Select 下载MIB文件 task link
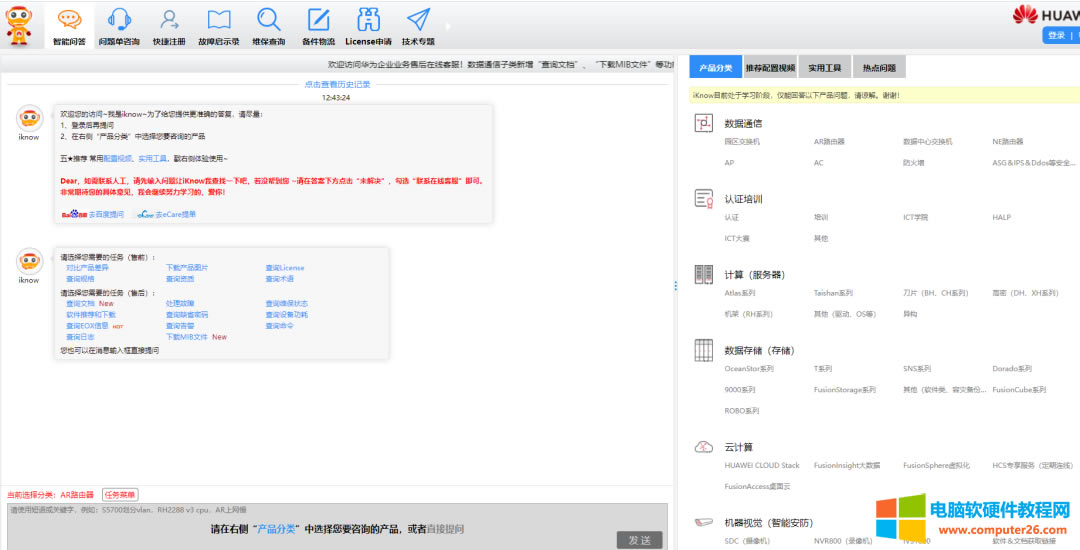The height and width of the screenshot is (550, 1080). click(187, 337)
